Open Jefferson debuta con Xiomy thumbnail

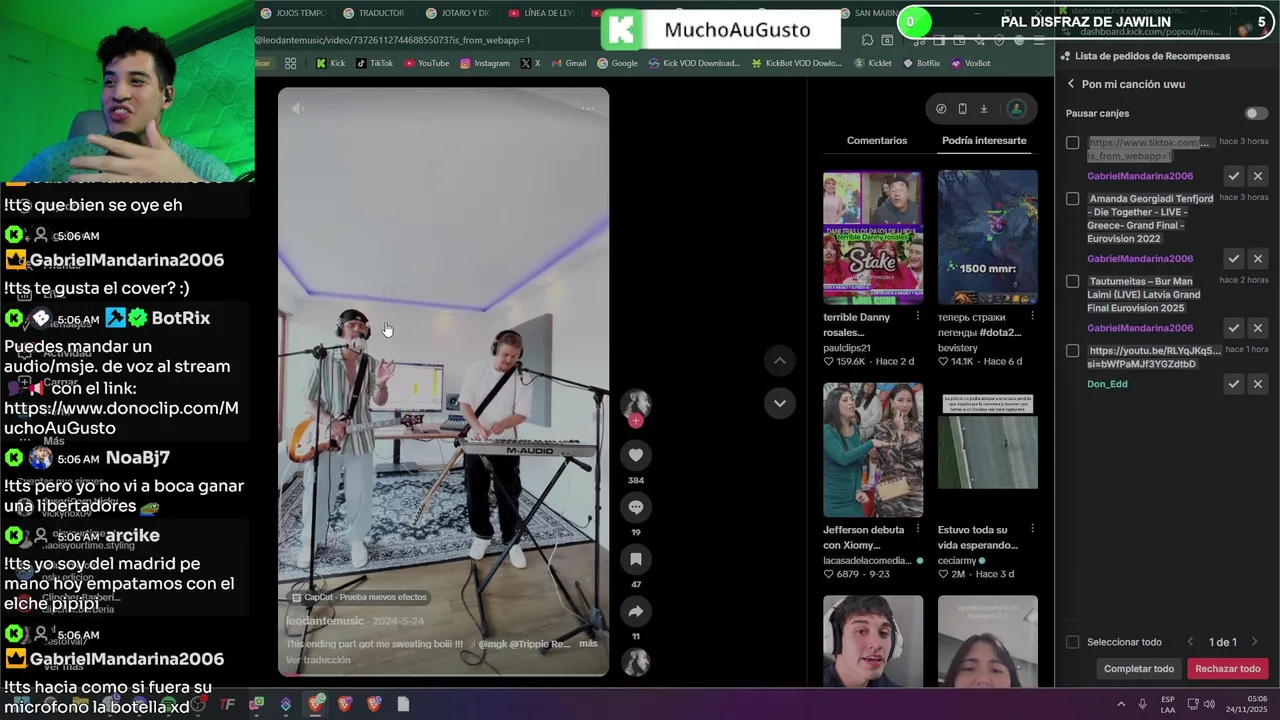click(x=873, y=450)
